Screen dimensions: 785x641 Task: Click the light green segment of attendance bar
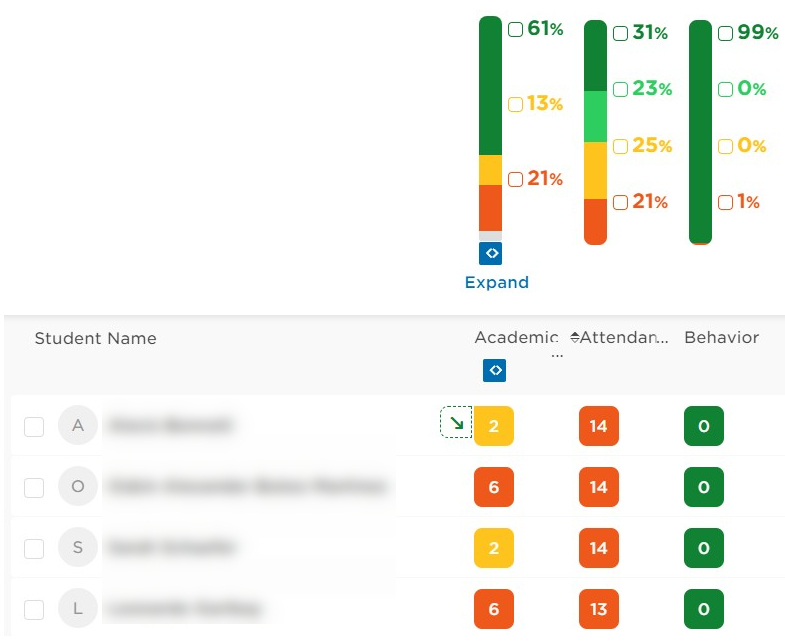tap(595, 116)
